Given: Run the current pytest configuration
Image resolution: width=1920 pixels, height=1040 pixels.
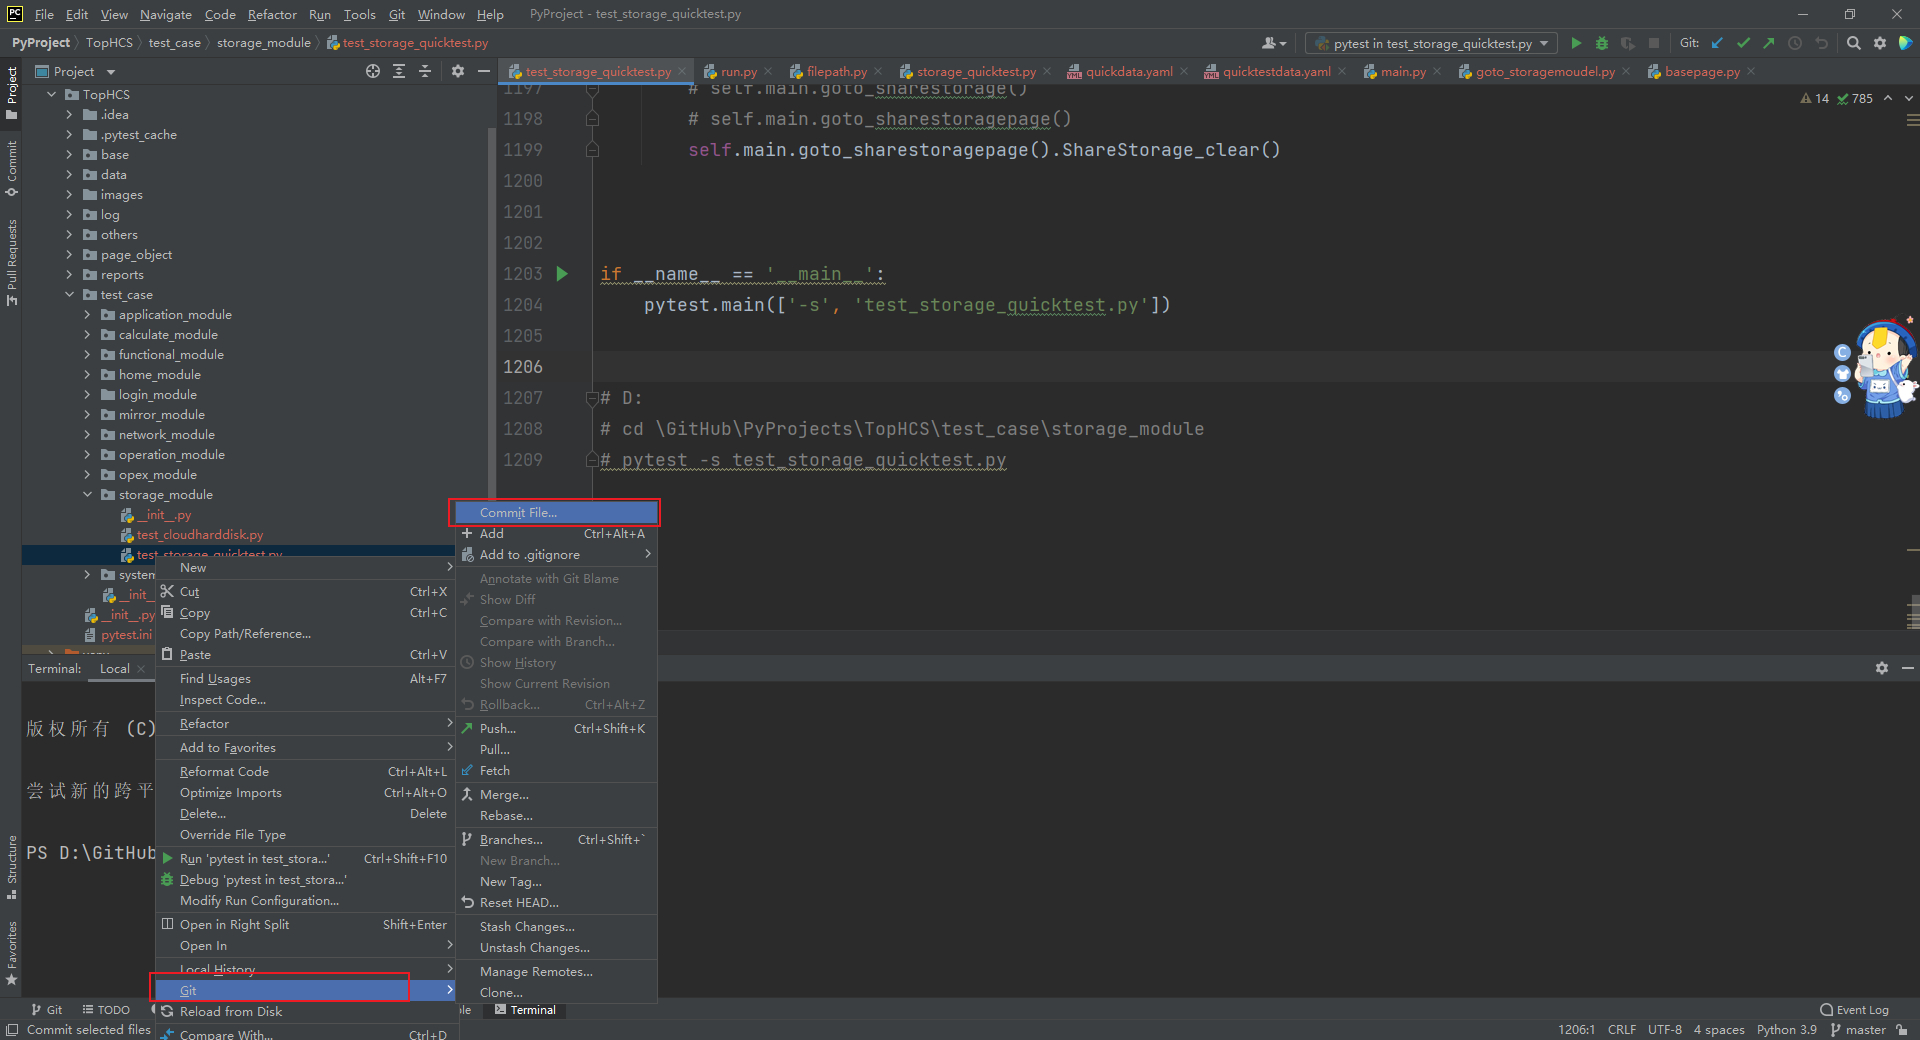Looking at the screenshot, I should [x=1576, y=43].
